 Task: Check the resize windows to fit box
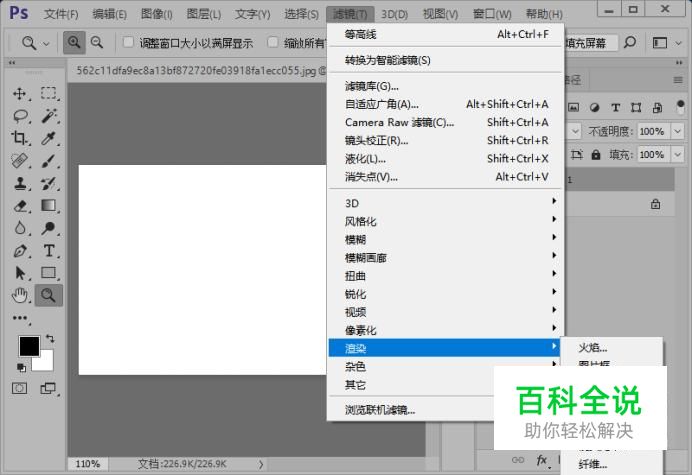coord(128,42)
